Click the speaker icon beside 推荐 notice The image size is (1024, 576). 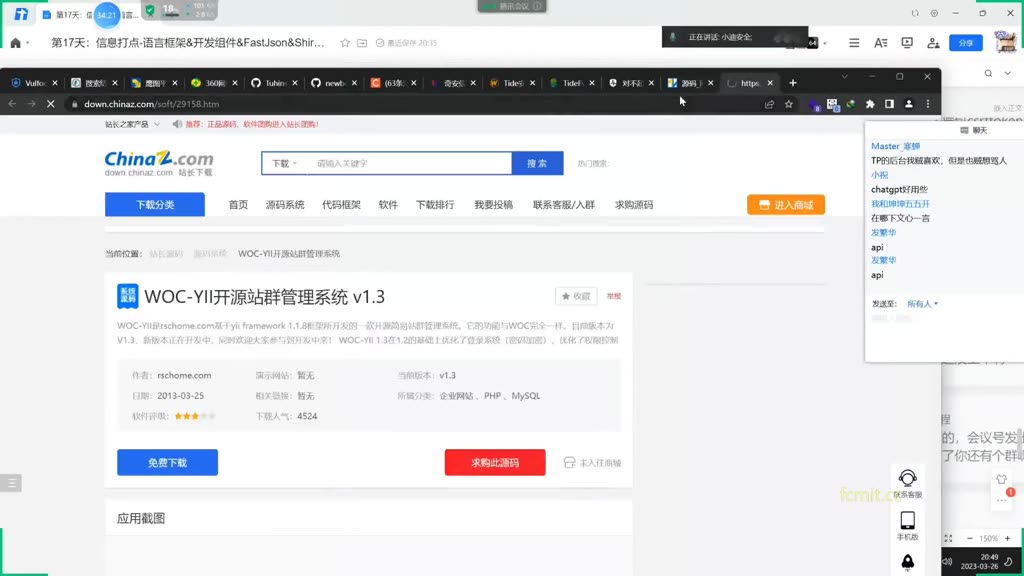(x=177, y=124)
